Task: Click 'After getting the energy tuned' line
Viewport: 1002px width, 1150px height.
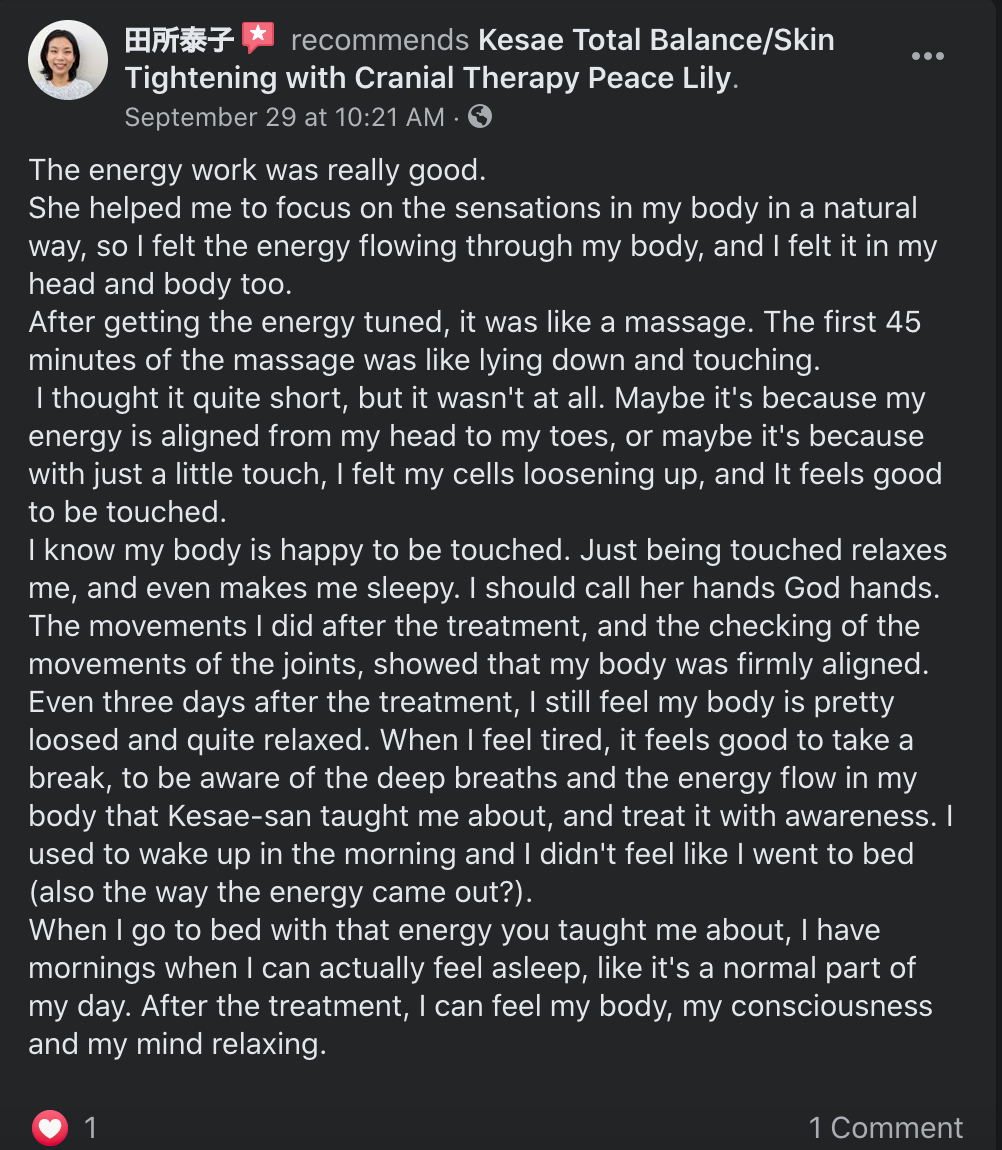Action: click(x=475, y=322)
